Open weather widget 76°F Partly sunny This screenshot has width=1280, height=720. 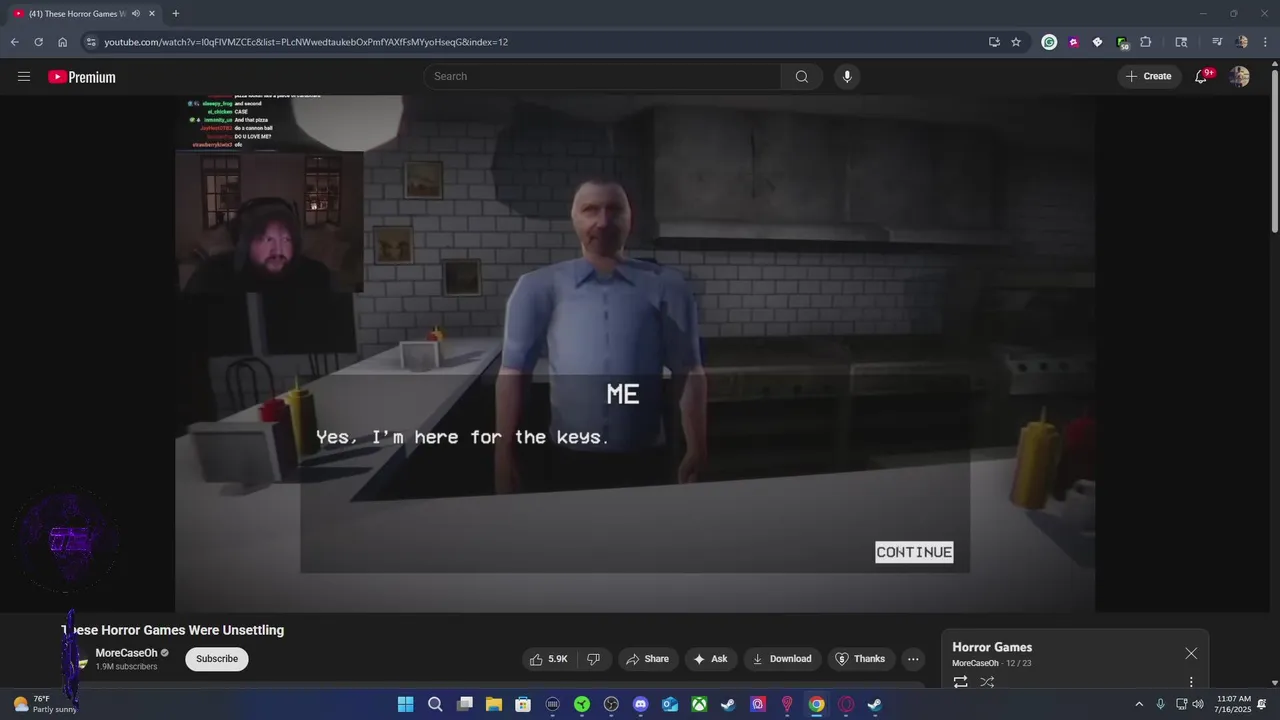45,704
